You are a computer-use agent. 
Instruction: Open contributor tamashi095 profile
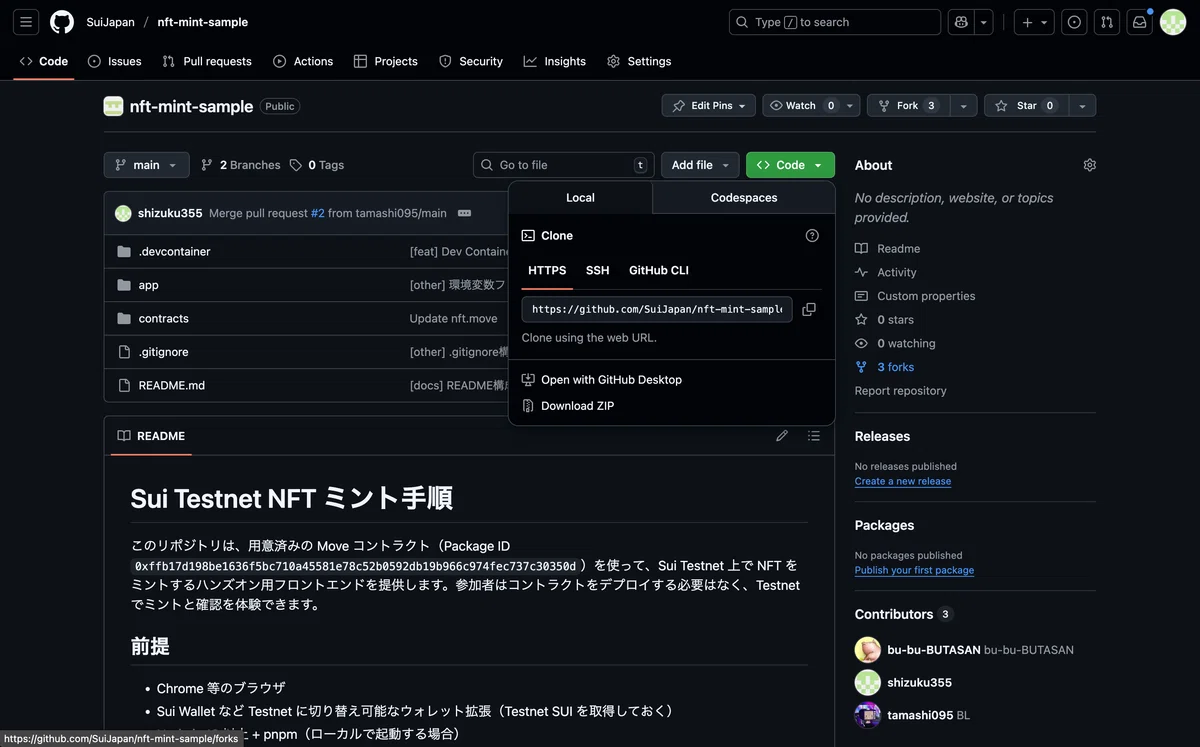coord(919,715)
